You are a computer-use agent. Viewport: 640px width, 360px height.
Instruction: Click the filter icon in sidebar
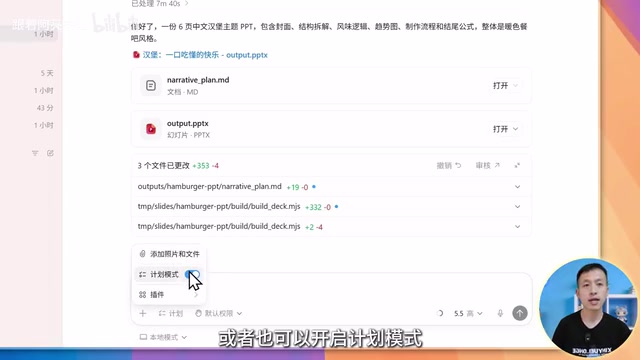(35, 153)
